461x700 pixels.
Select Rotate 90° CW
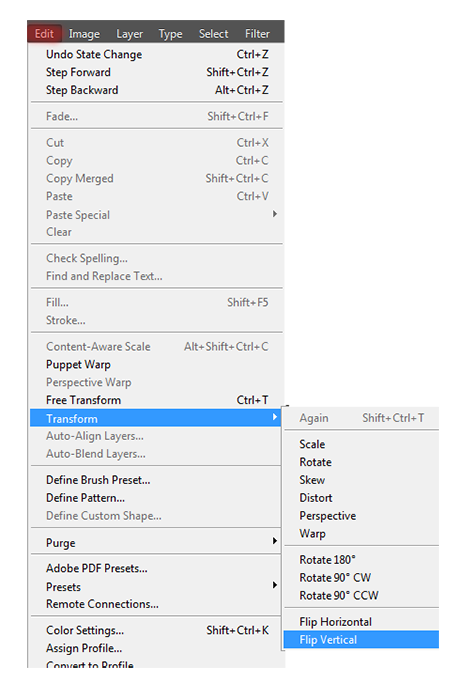pos(361,577)
